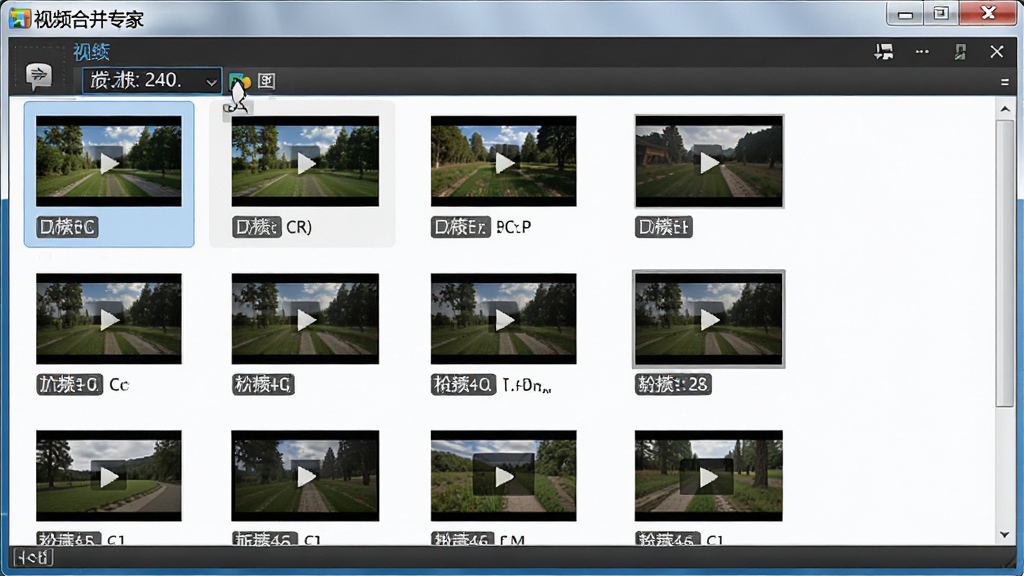Close the 视频合并专家 window
1024x576 pixels.
coord(988,14)
